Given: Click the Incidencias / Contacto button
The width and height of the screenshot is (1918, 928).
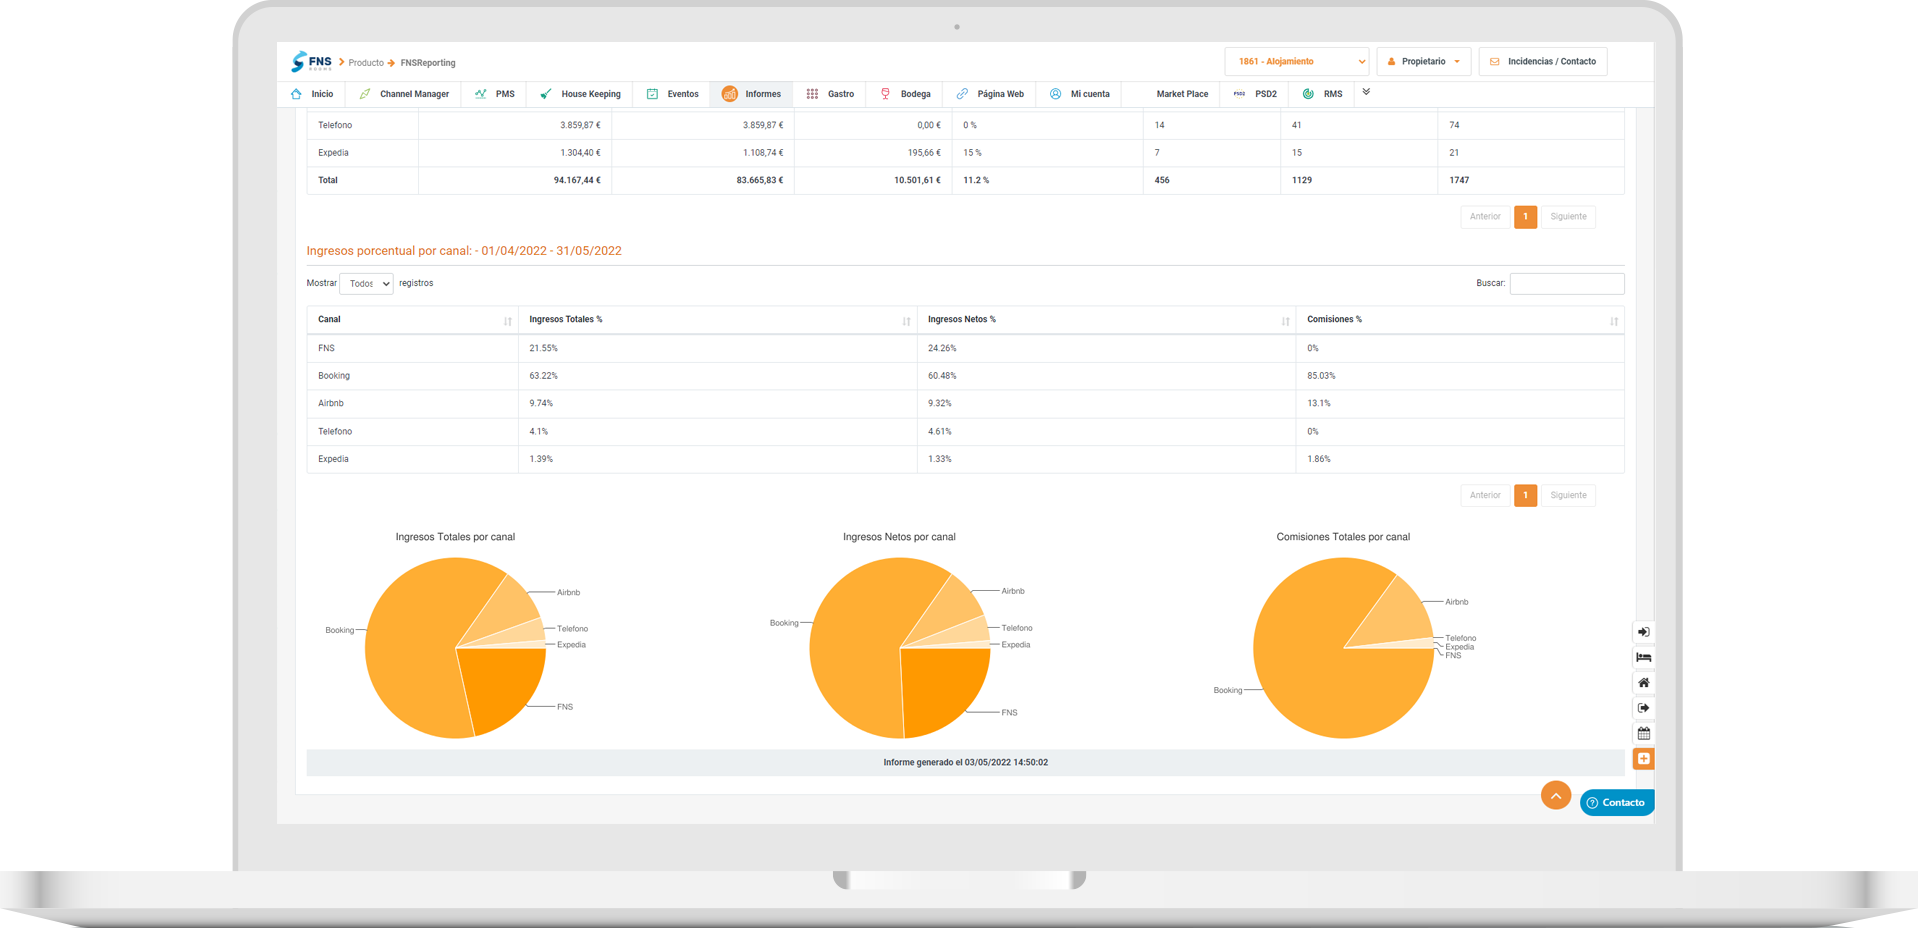Looking at the screenshot, I should pyautogui.click(x=1542, y=62).
